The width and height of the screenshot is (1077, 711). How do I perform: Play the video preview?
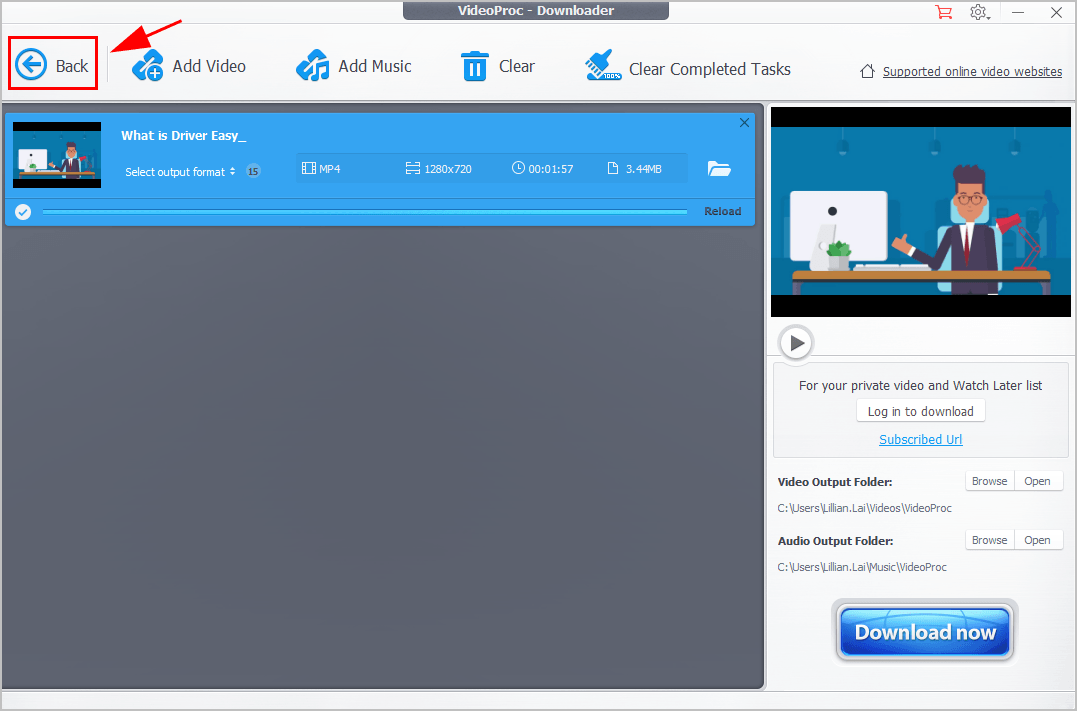tap(796, 343)
